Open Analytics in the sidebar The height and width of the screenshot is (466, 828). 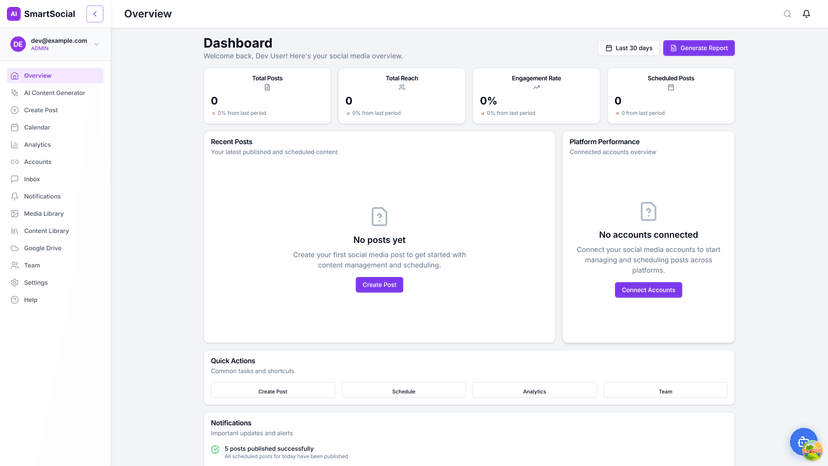pyautogui.click(x=55, y=145)
